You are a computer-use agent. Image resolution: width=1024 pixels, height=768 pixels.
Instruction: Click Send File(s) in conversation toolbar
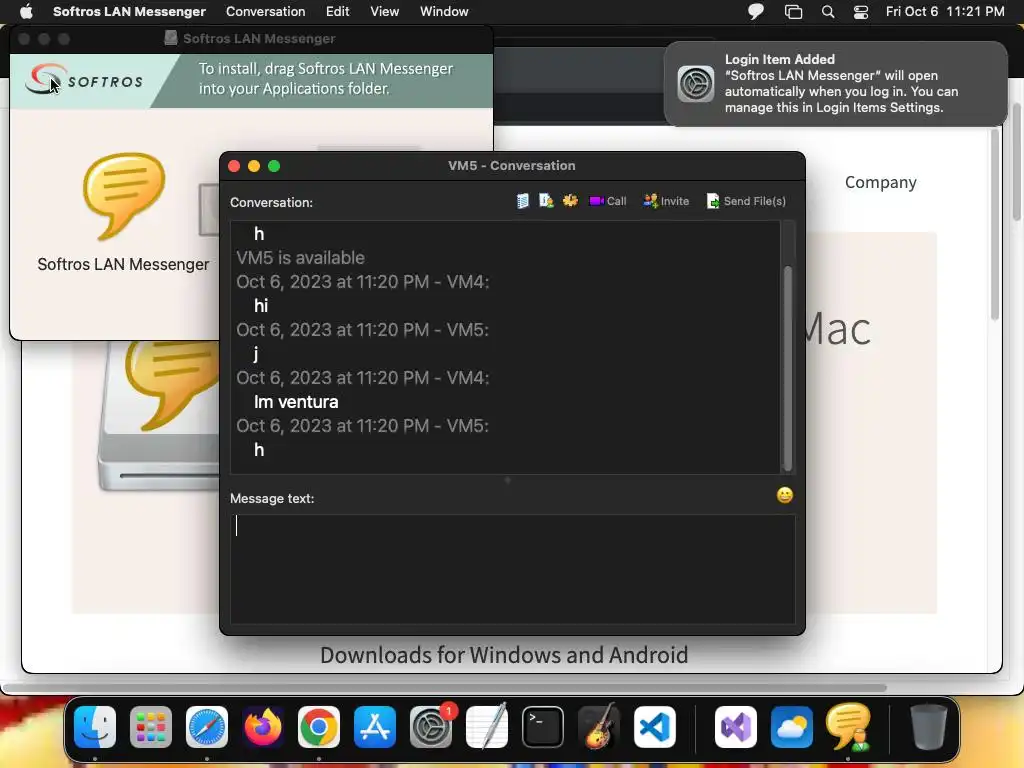pos(746,201)
